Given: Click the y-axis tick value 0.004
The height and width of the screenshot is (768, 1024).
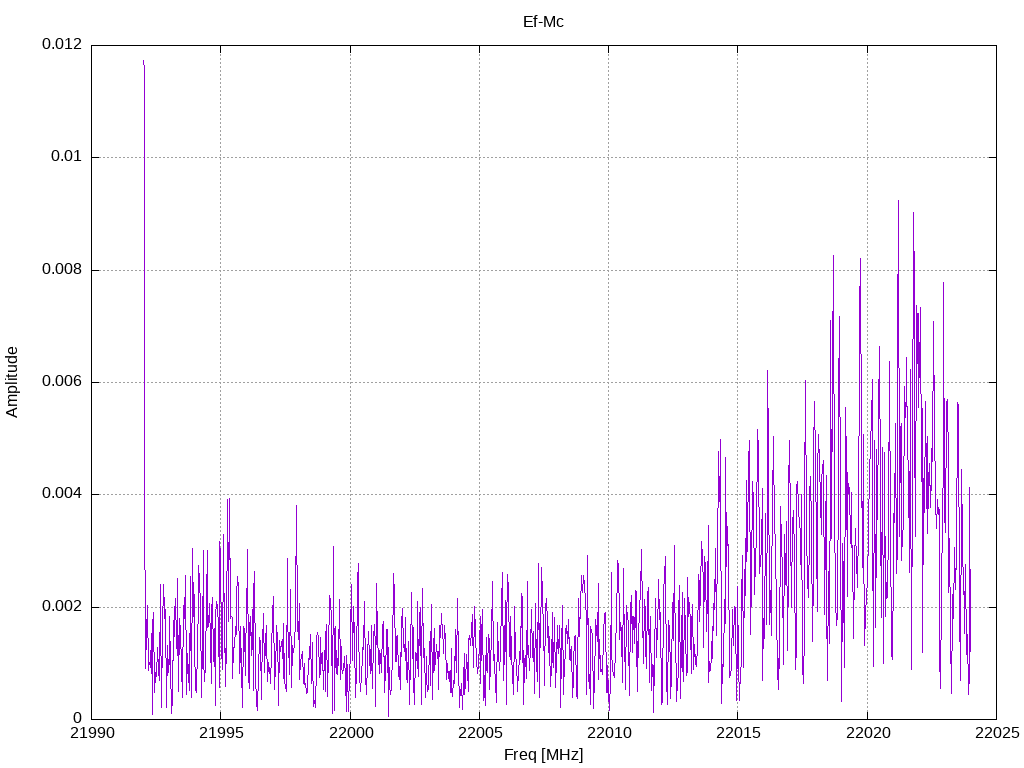Looking at the screenshot, I should [x=62, y=494].
